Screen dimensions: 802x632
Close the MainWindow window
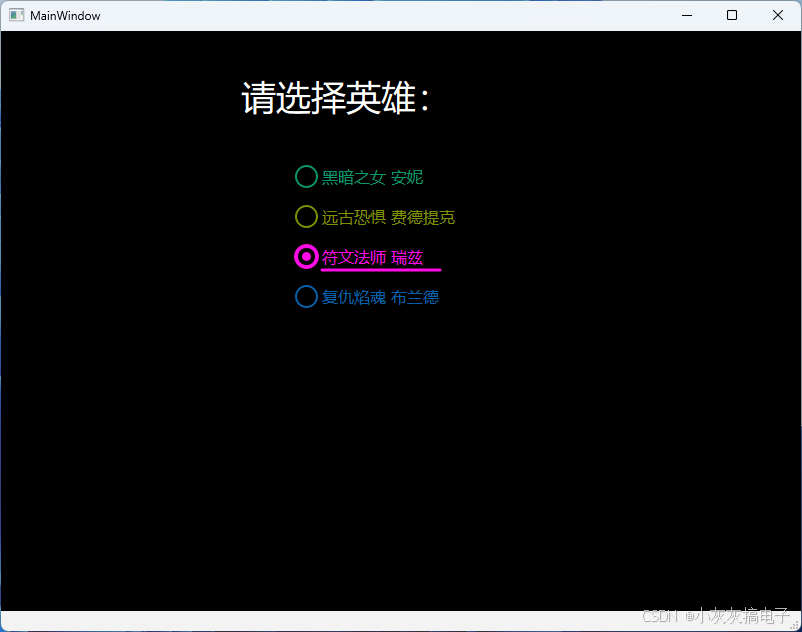pos(777,15)
